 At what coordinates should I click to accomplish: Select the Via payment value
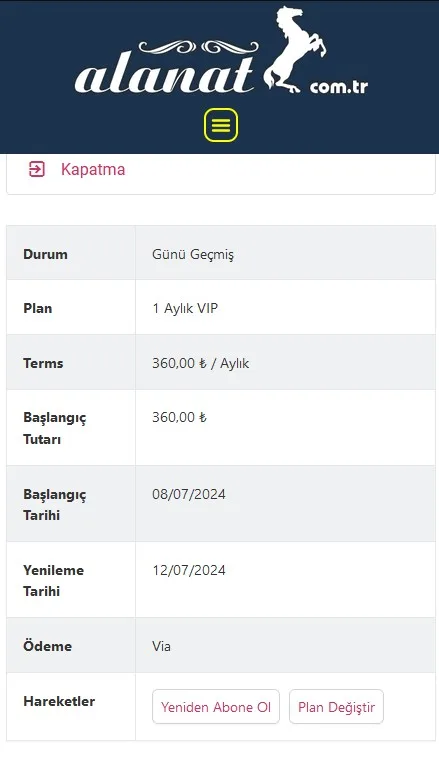161,646
